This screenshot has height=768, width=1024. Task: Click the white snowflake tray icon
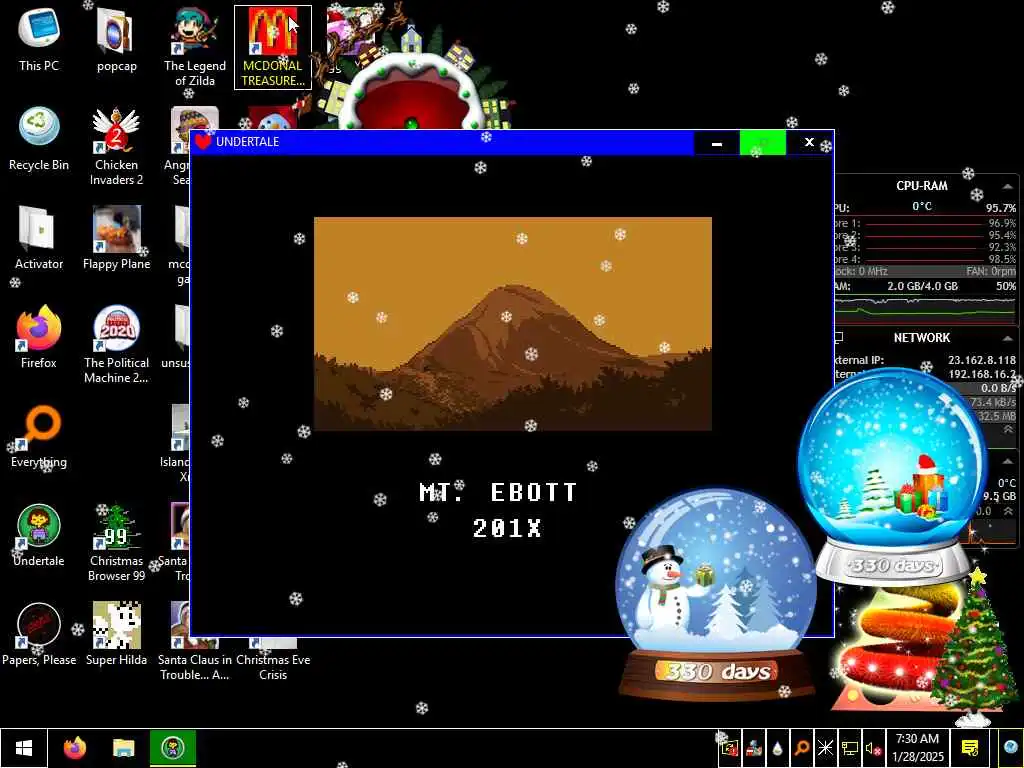tap(825, 748)
